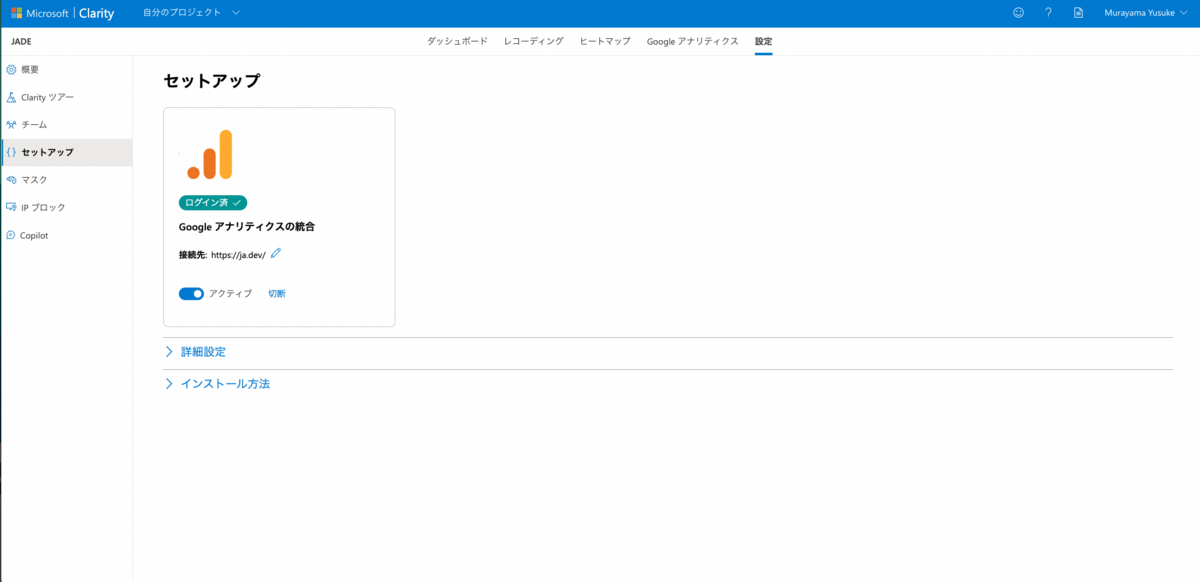Open the 自分のプロジェクト project dropdown
This screenshot has width=1200, height=582.
[x=192, y=13]
